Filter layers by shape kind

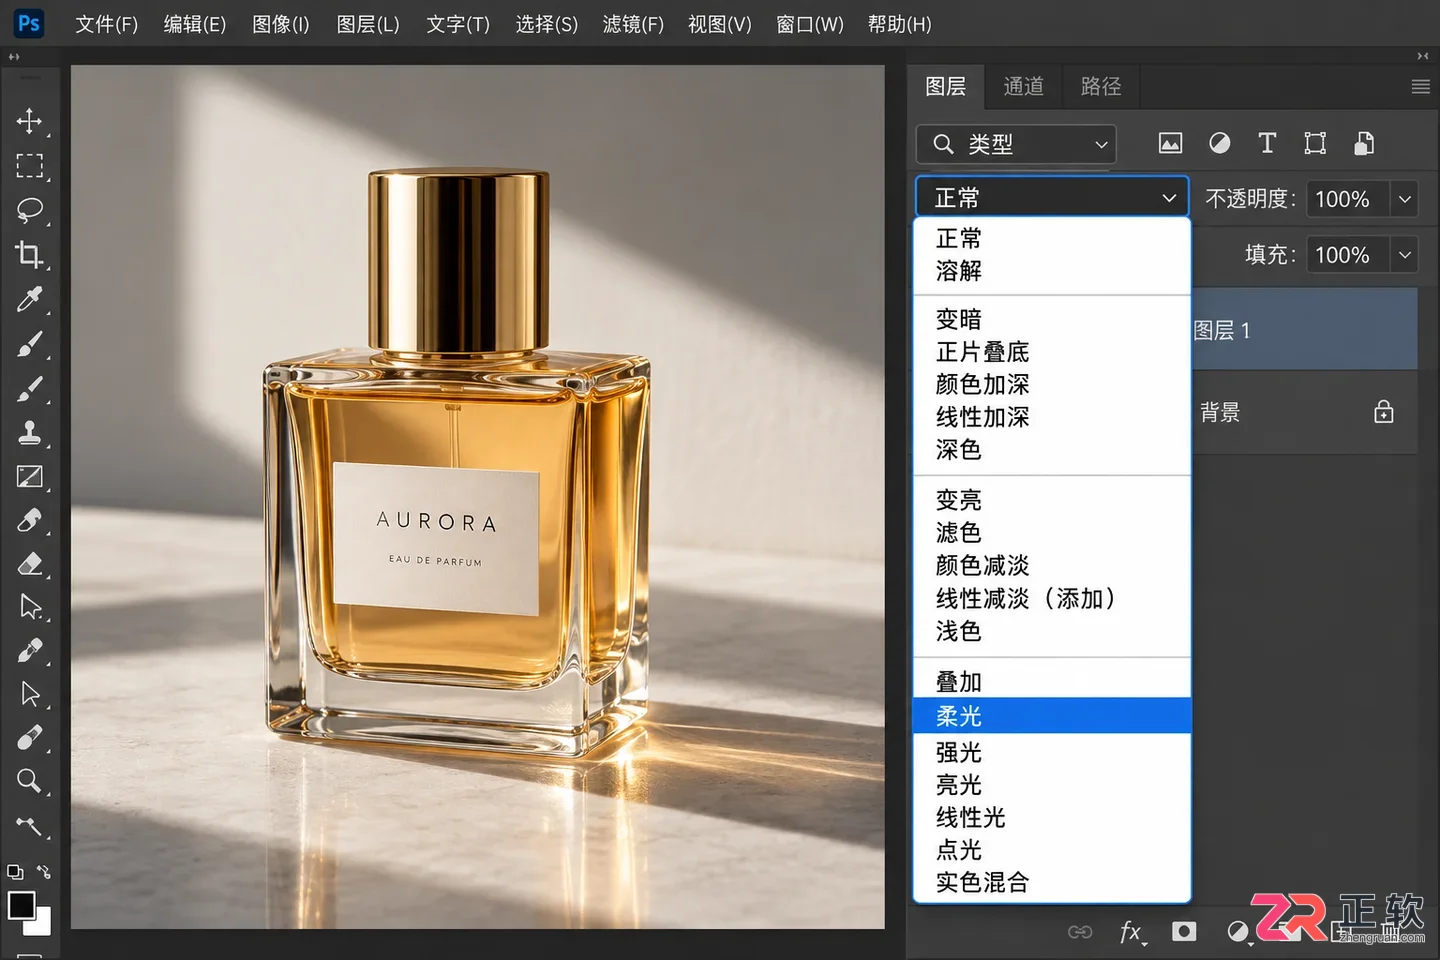(1315, 144)
